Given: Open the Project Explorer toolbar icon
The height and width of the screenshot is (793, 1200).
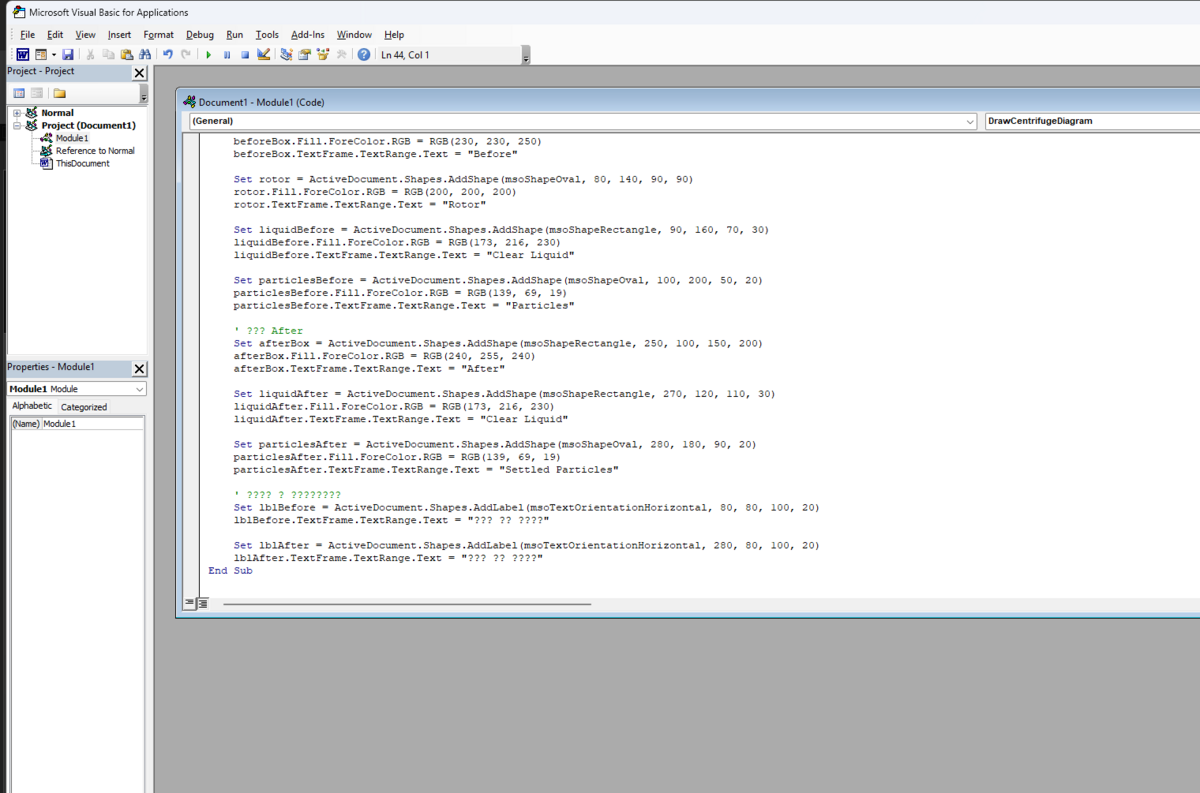Looking at the screenshot, I should pyautogui.click(x=286, y=55).
